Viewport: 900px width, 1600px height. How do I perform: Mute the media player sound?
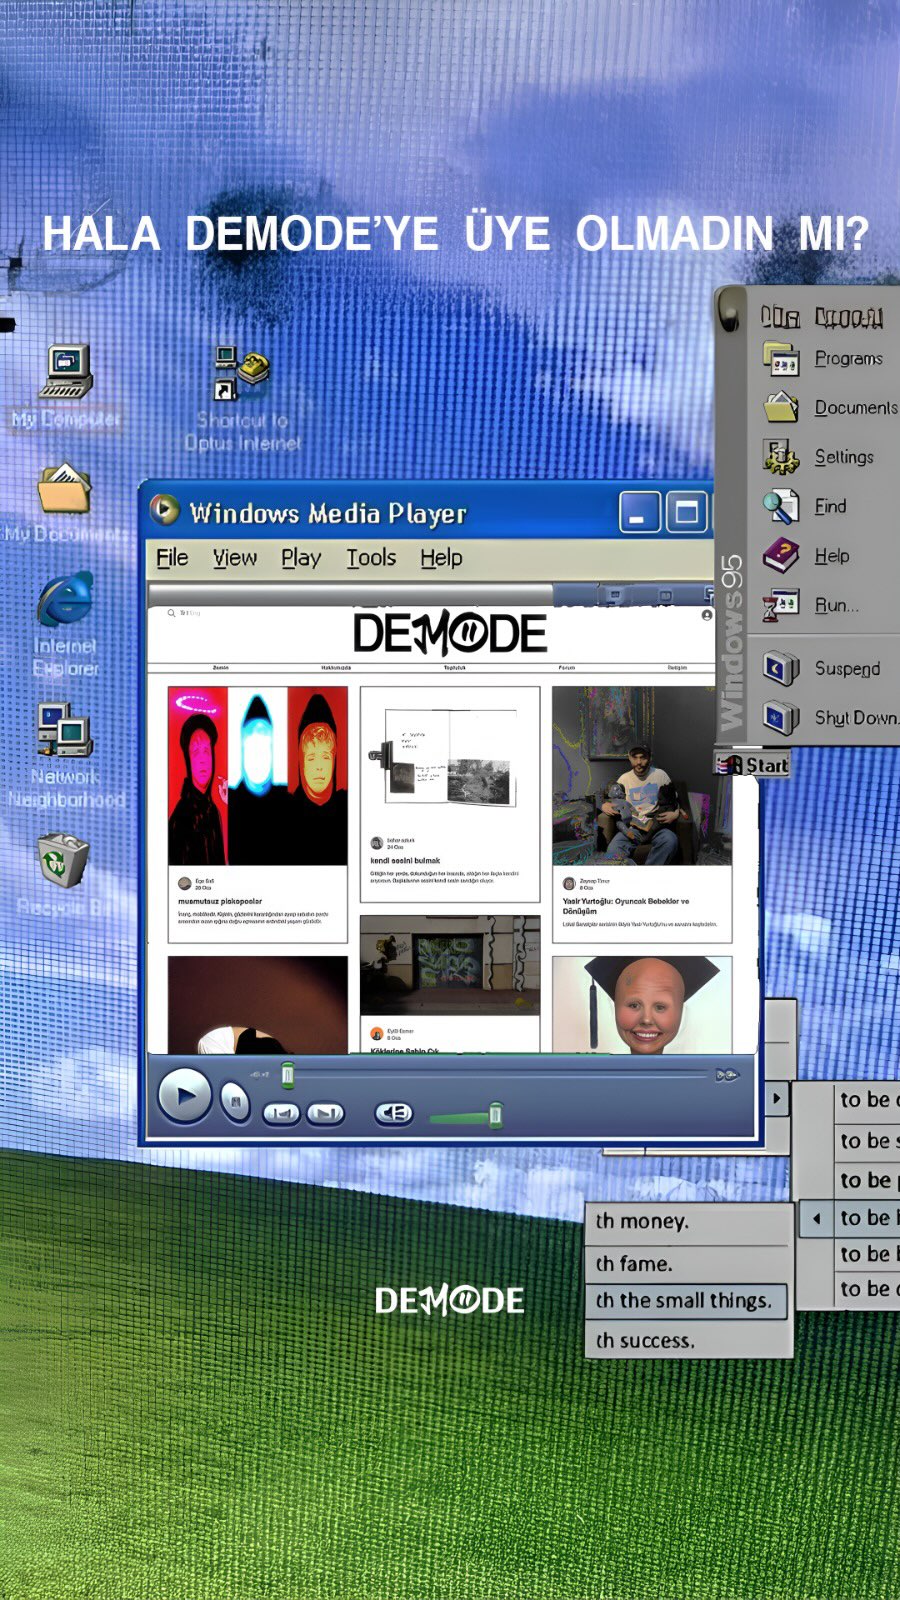tap(394, 1113)
